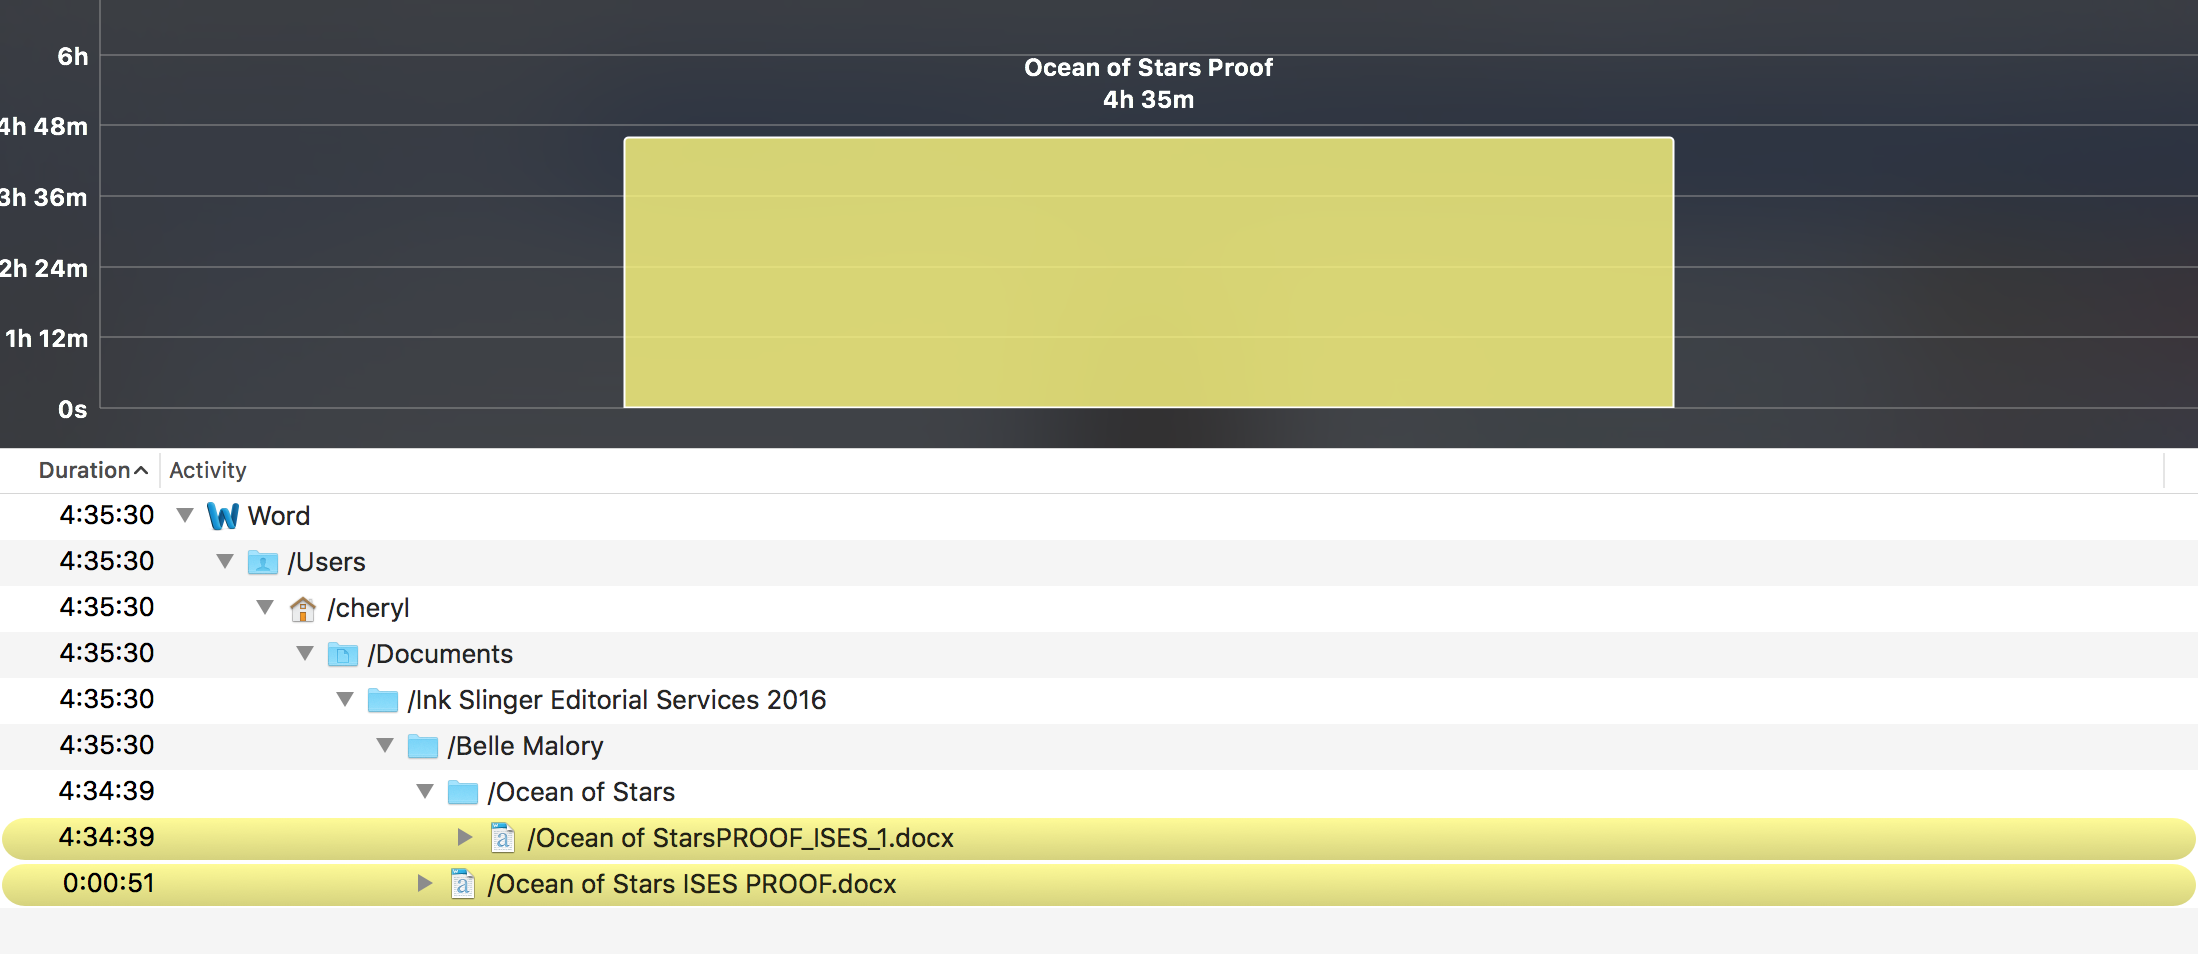Image resolution: width=2198 pixels, height=962 pixels.
Task: Click the Activity column header
Action: click(208, 470)
